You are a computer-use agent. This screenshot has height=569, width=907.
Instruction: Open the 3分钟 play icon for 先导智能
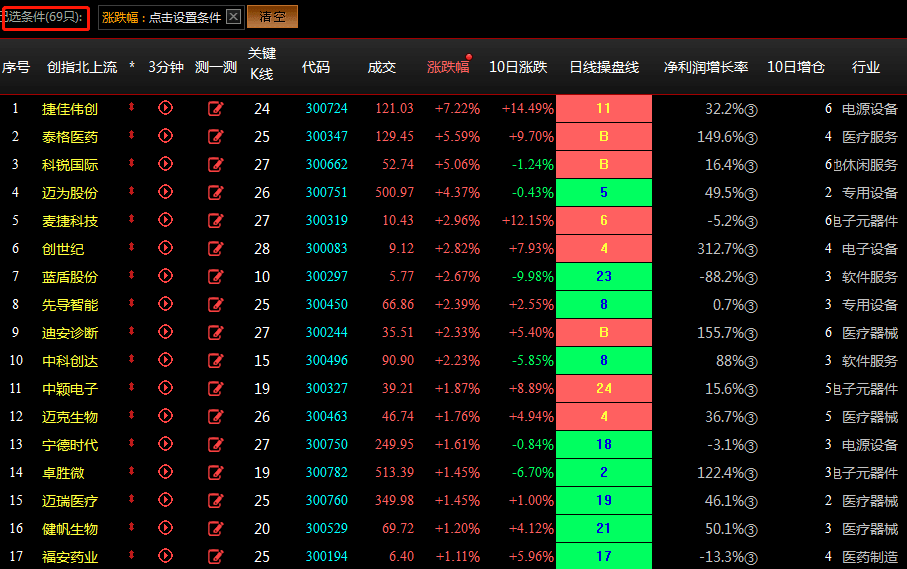[x=165, y=304]
